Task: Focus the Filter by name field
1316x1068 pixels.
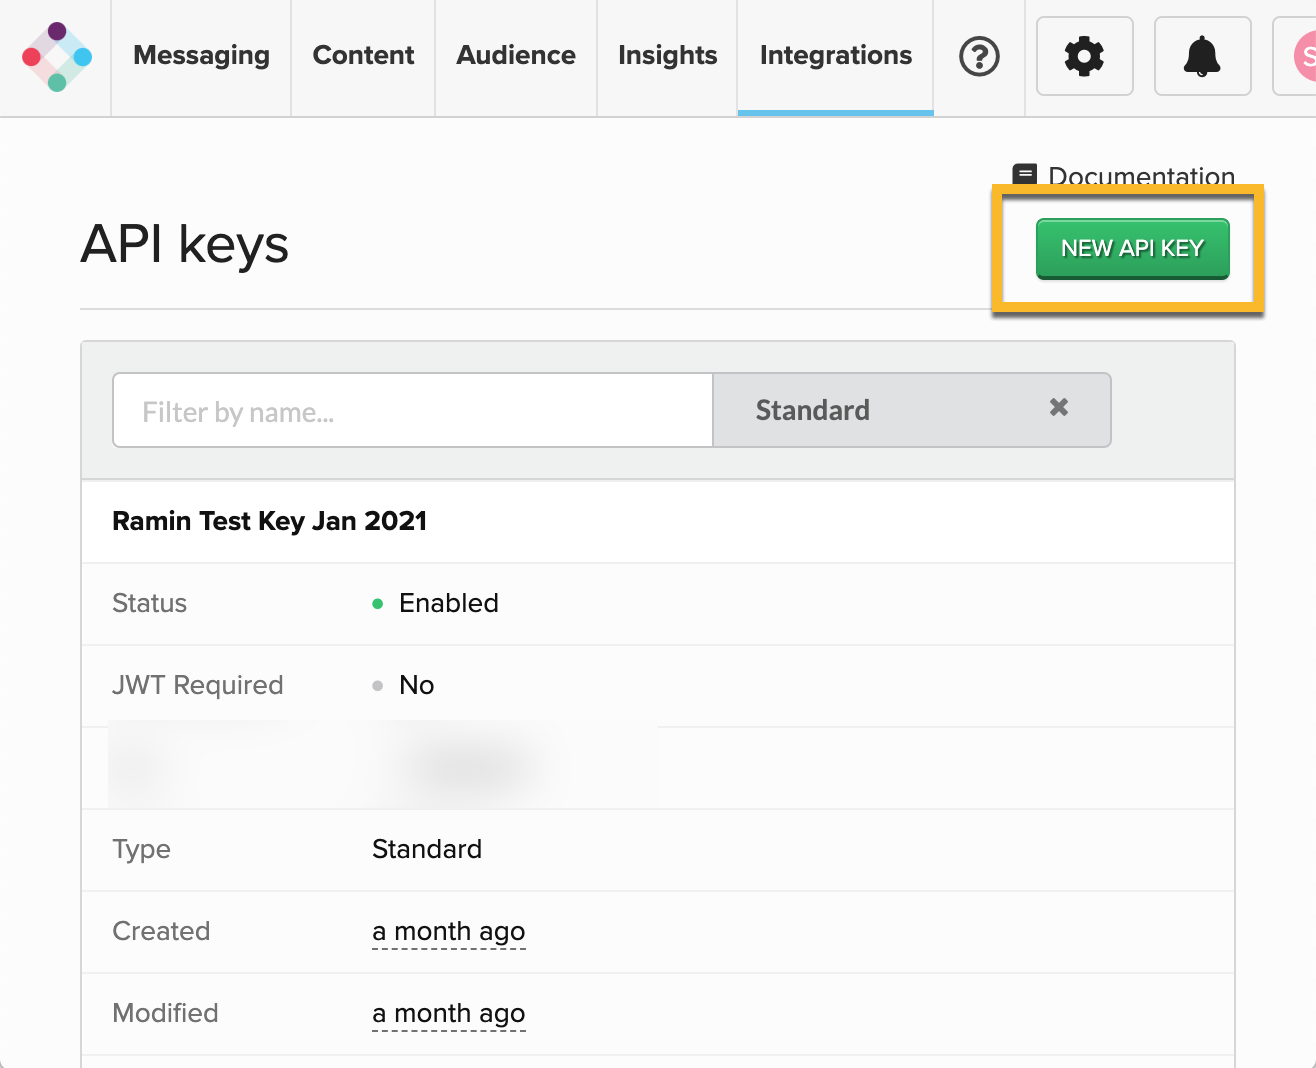Action: point(412,411)
